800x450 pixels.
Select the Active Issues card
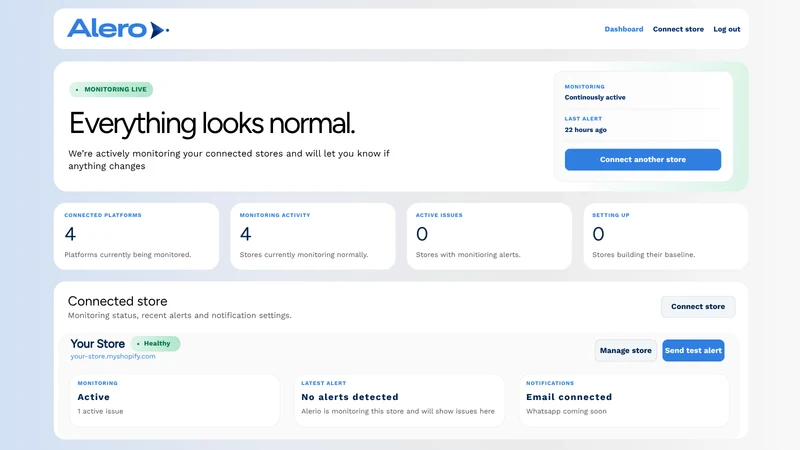point(489,236)
